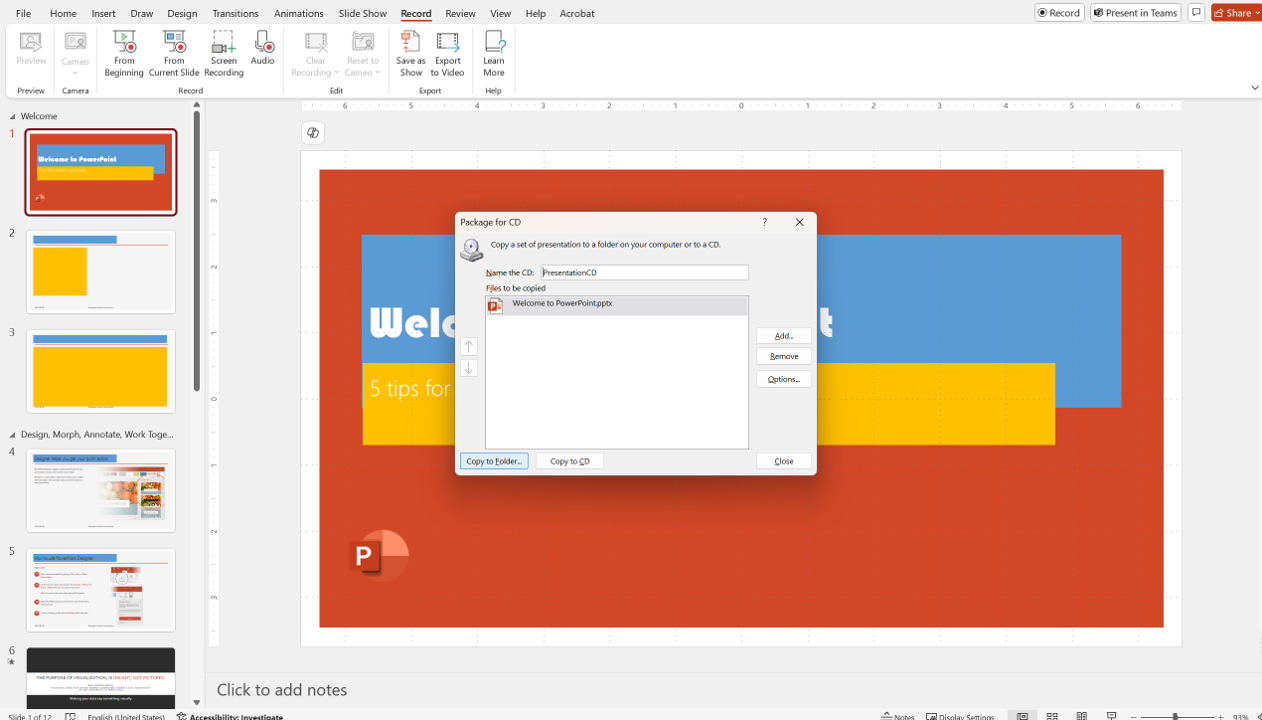Open the Screen Recording tool

(223, 55)
